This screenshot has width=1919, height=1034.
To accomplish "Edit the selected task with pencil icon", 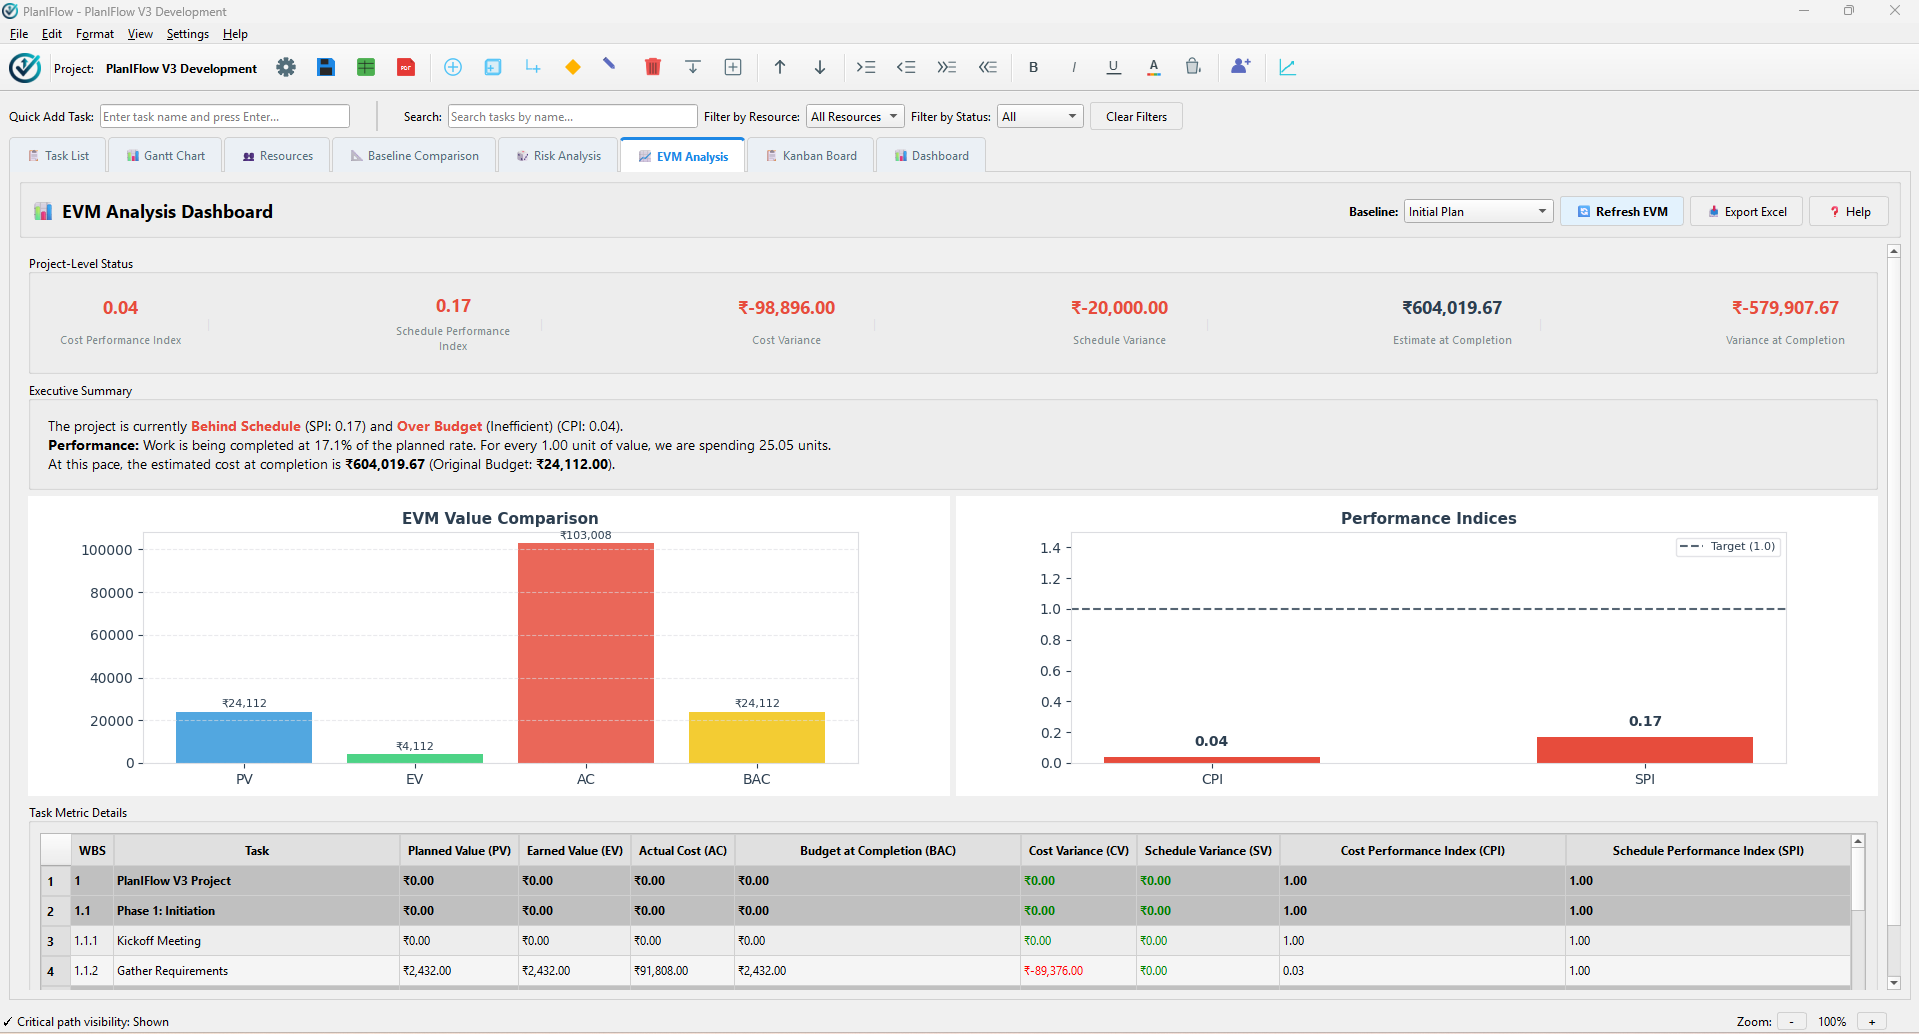I will point(609,65).
